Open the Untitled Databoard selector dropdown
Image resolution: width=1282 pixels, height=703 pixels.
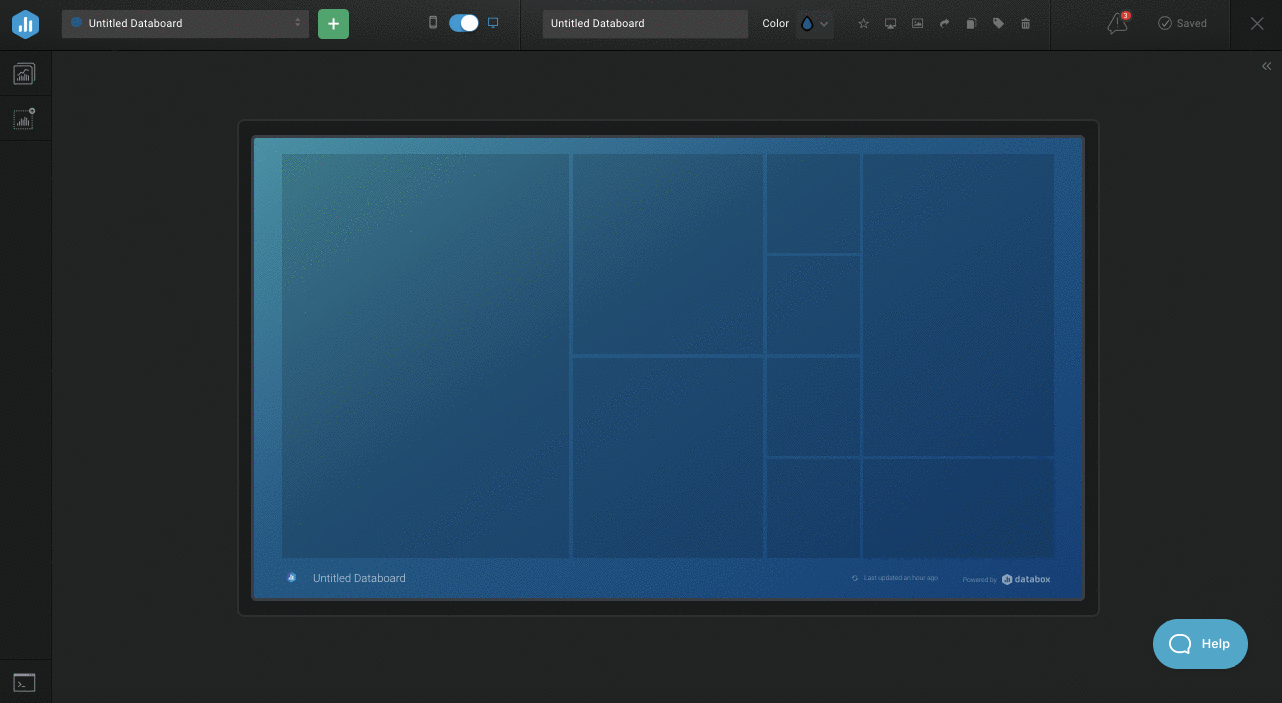(x=185, y=23)
